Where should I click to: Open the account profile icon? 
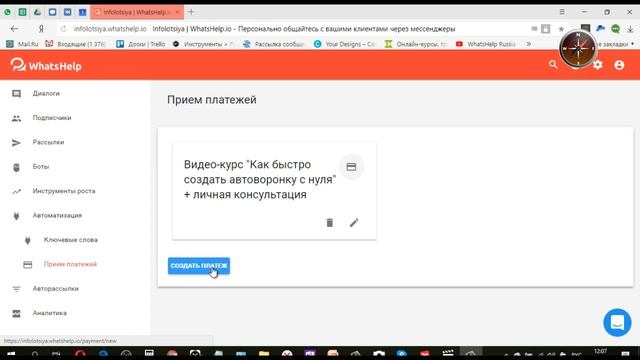point(619,64)
